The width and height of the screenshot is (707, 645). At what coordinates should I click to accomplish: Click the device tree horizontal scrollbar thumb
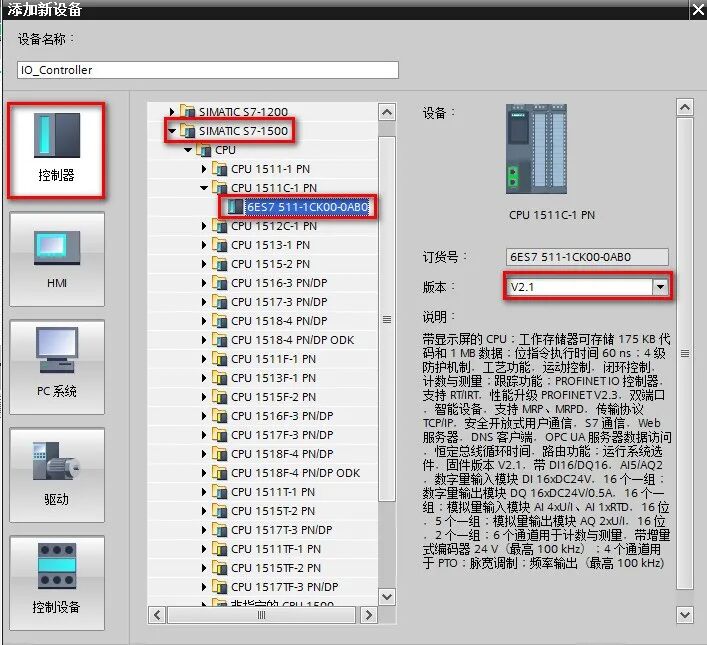tap(262, 615)
